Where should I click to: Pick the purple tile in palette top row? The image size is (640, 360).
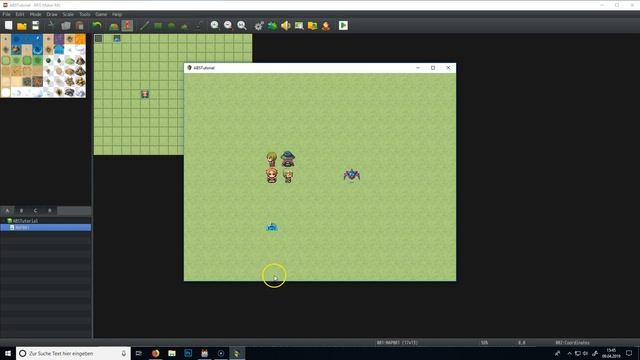(59, 39)
